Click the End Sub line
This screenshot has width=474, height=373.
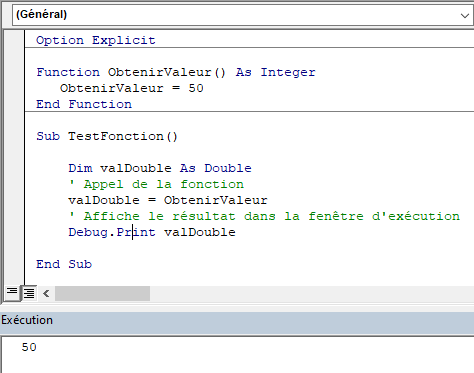(64, 264)
